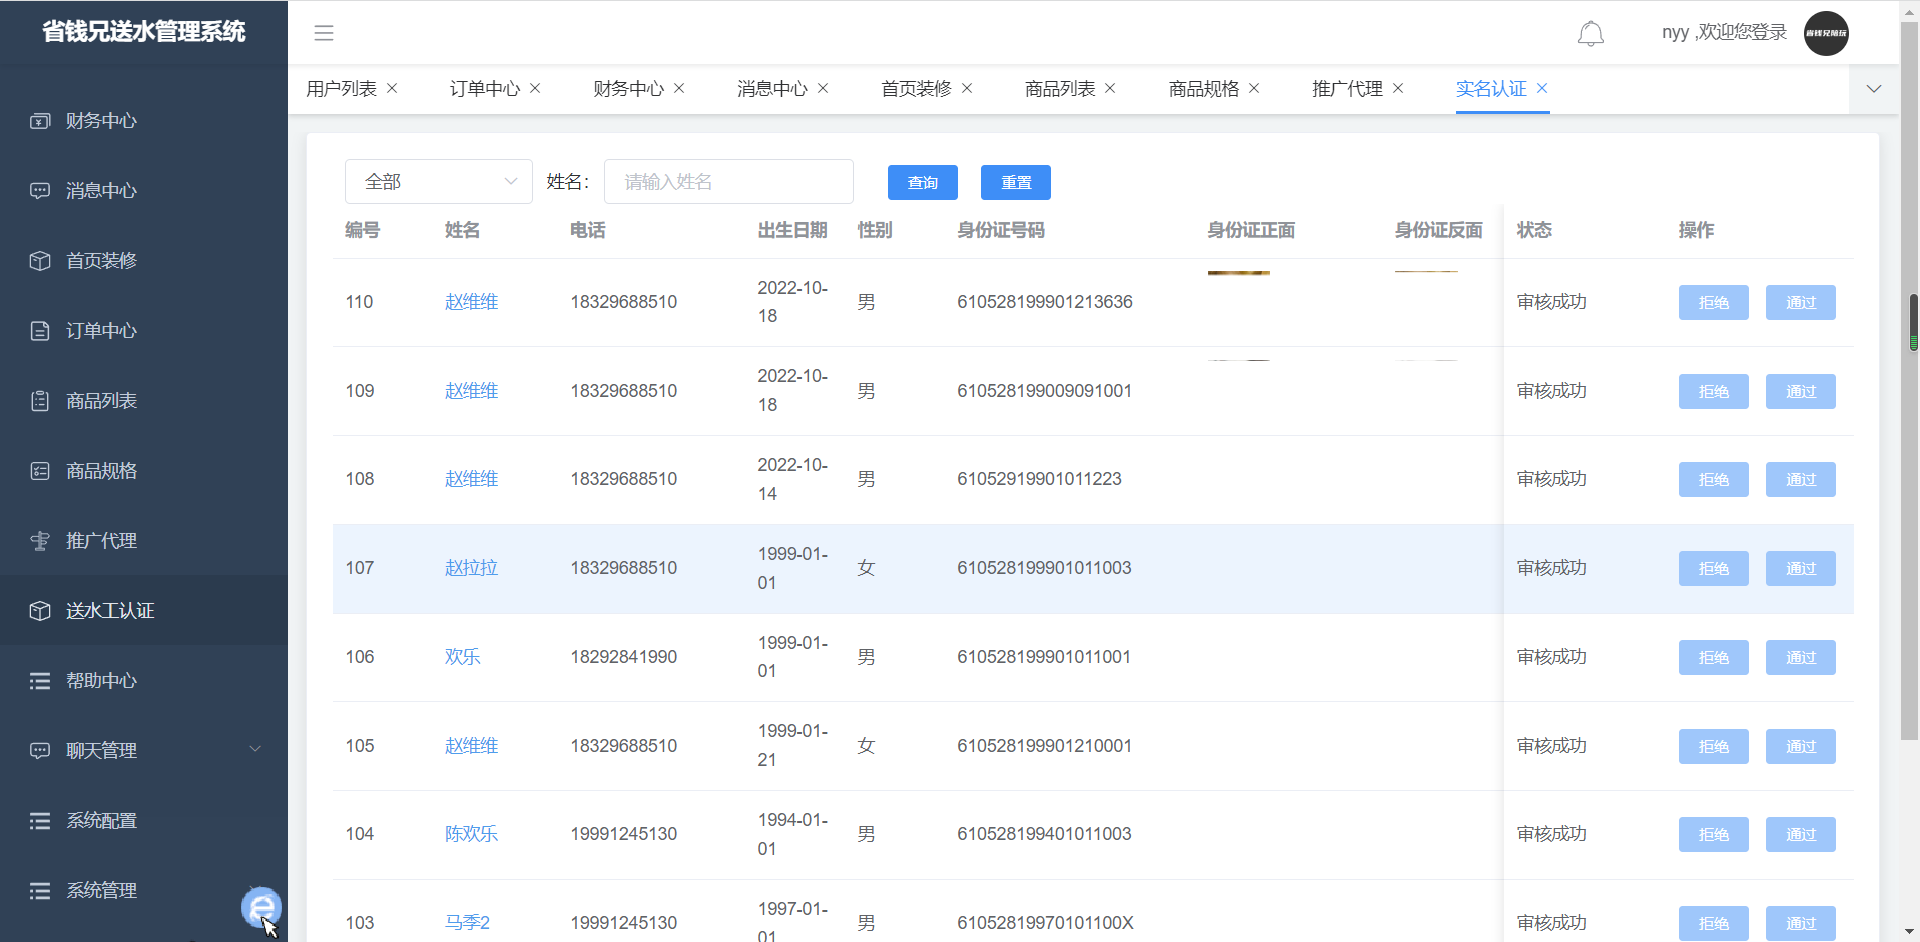Open the 赵拉拉 name link
Image resolution: width=1920 pixels, height=942 pixels.
(471, 568)
